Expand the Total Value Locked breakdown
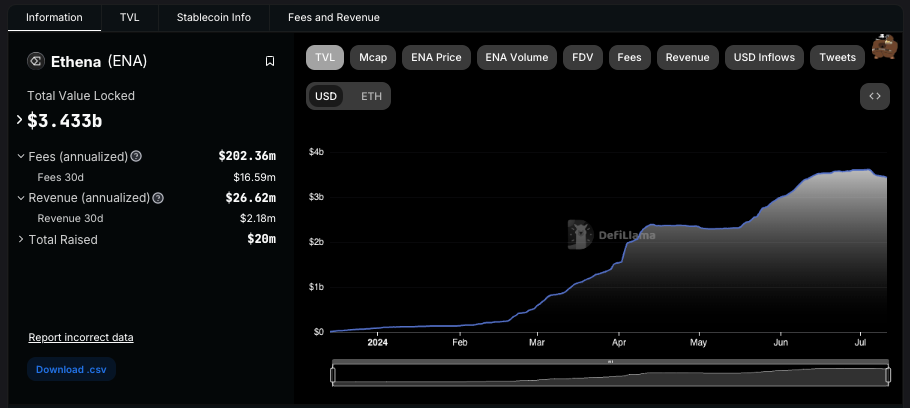910x408 pixels. (x=19, y=120)
